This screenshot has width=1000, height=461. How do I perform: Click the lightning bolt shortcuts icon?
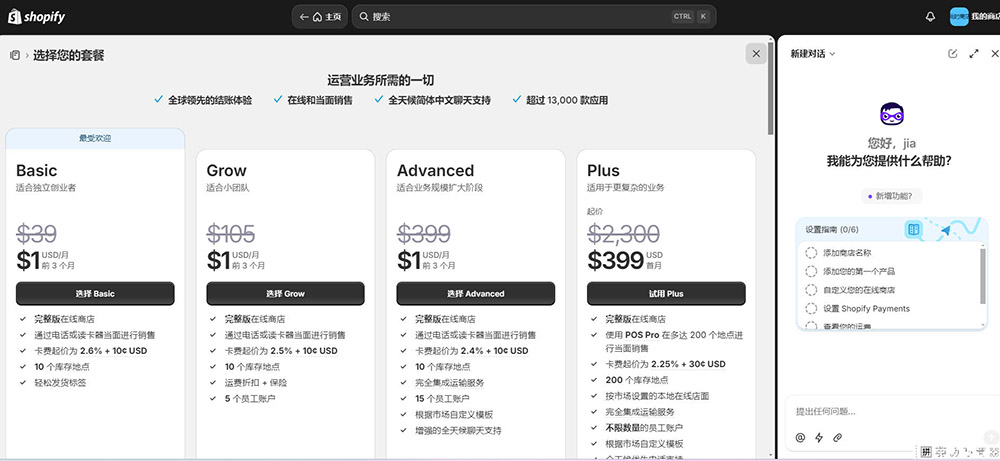(x=819, y=437)
